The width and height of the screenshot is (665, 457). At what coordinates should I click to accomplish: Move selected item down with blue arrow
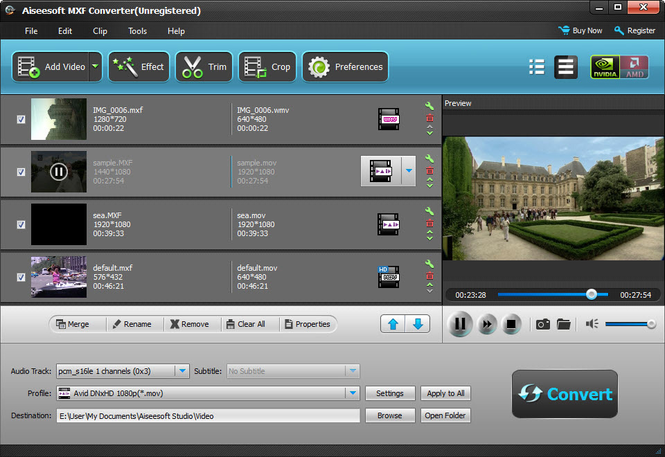coord(418,324)
